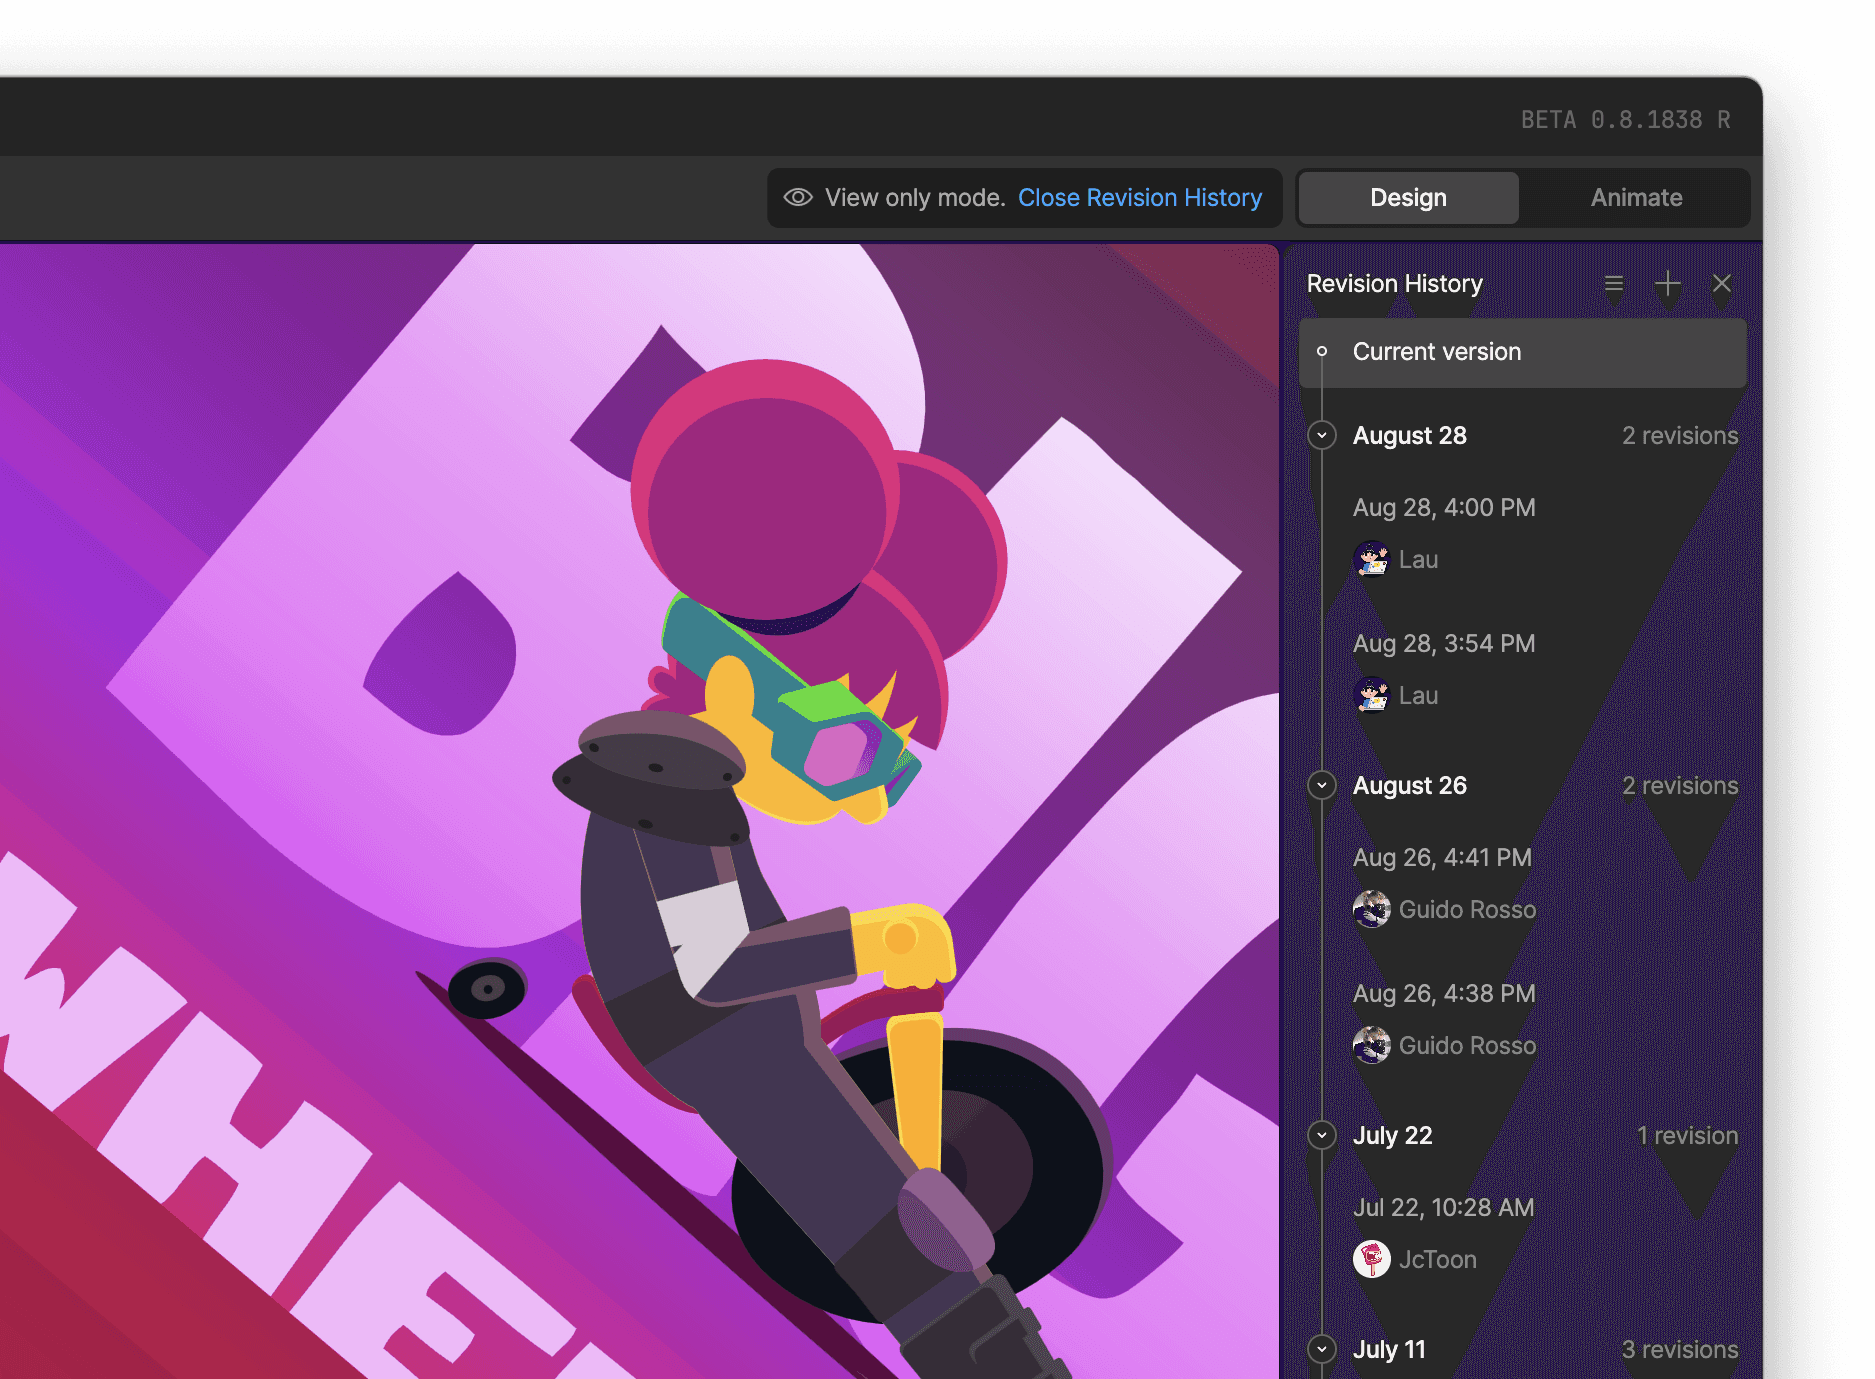The image size is (1875, 1379).
Task: Click the eye icon beside View only mode
Action: (x=797, y=197)
